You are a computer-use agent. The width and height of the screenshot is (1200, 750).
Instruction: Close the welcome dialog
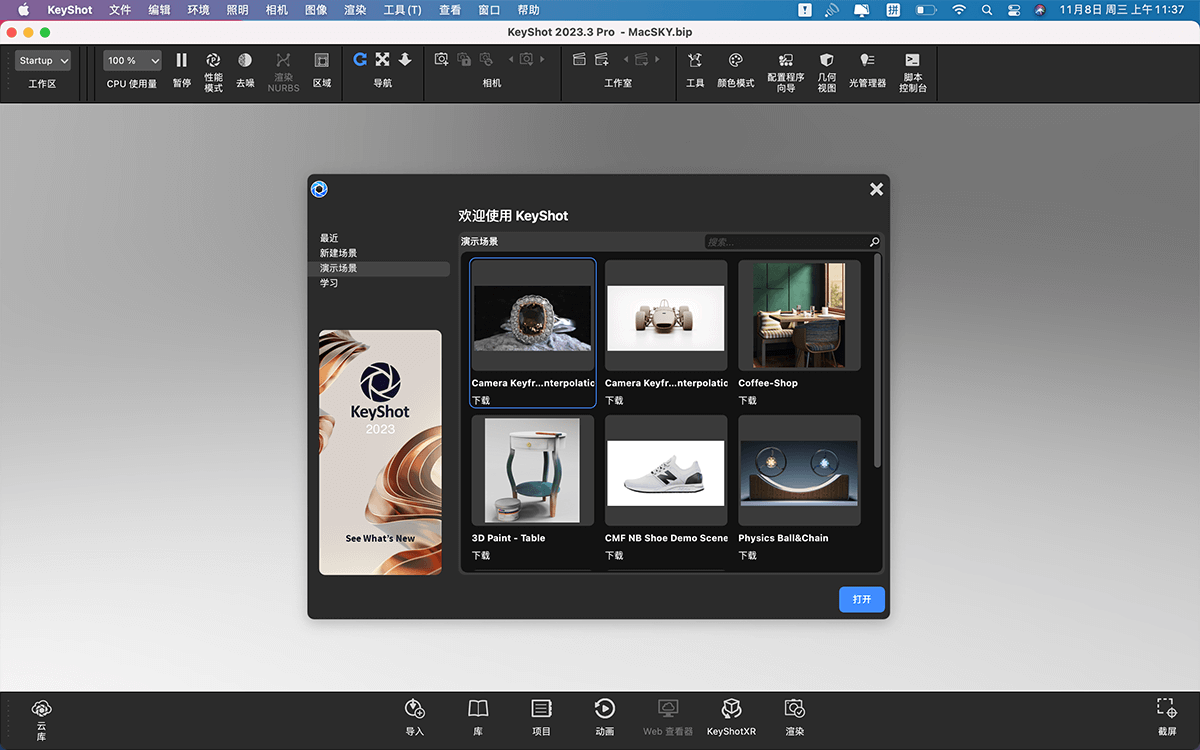click(876, 189)
